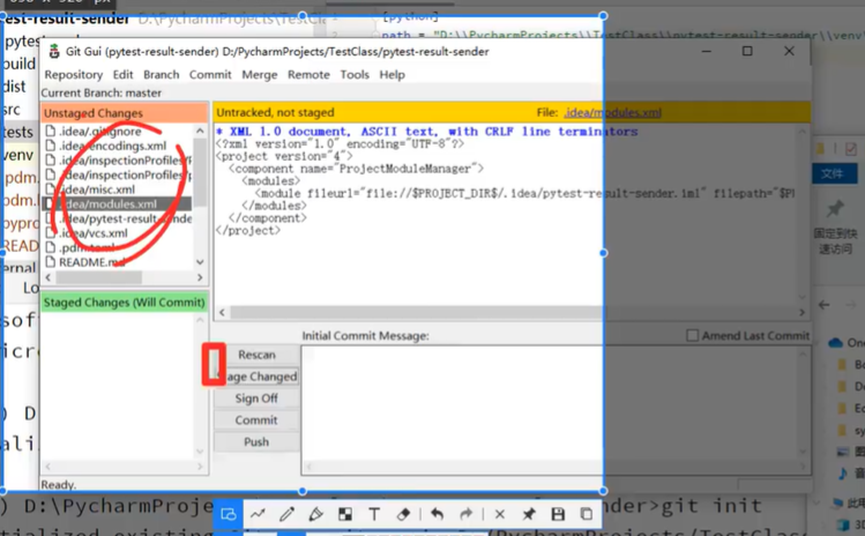Click the Ready. status bar text
Image resolution: width=865 pixels, height=536 pixels.
click(x=58, y=485)
